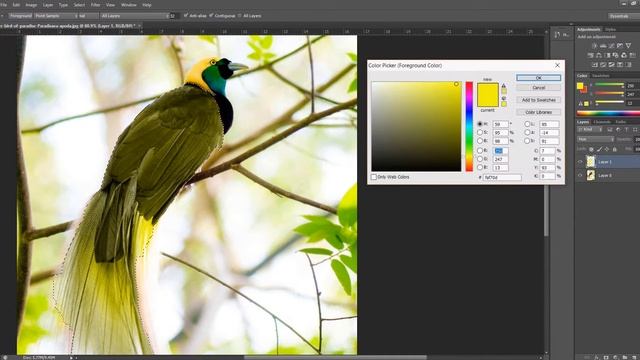Switch to the Styles panel tab
This screenshot has height=360, width=640.
point(610,29)
